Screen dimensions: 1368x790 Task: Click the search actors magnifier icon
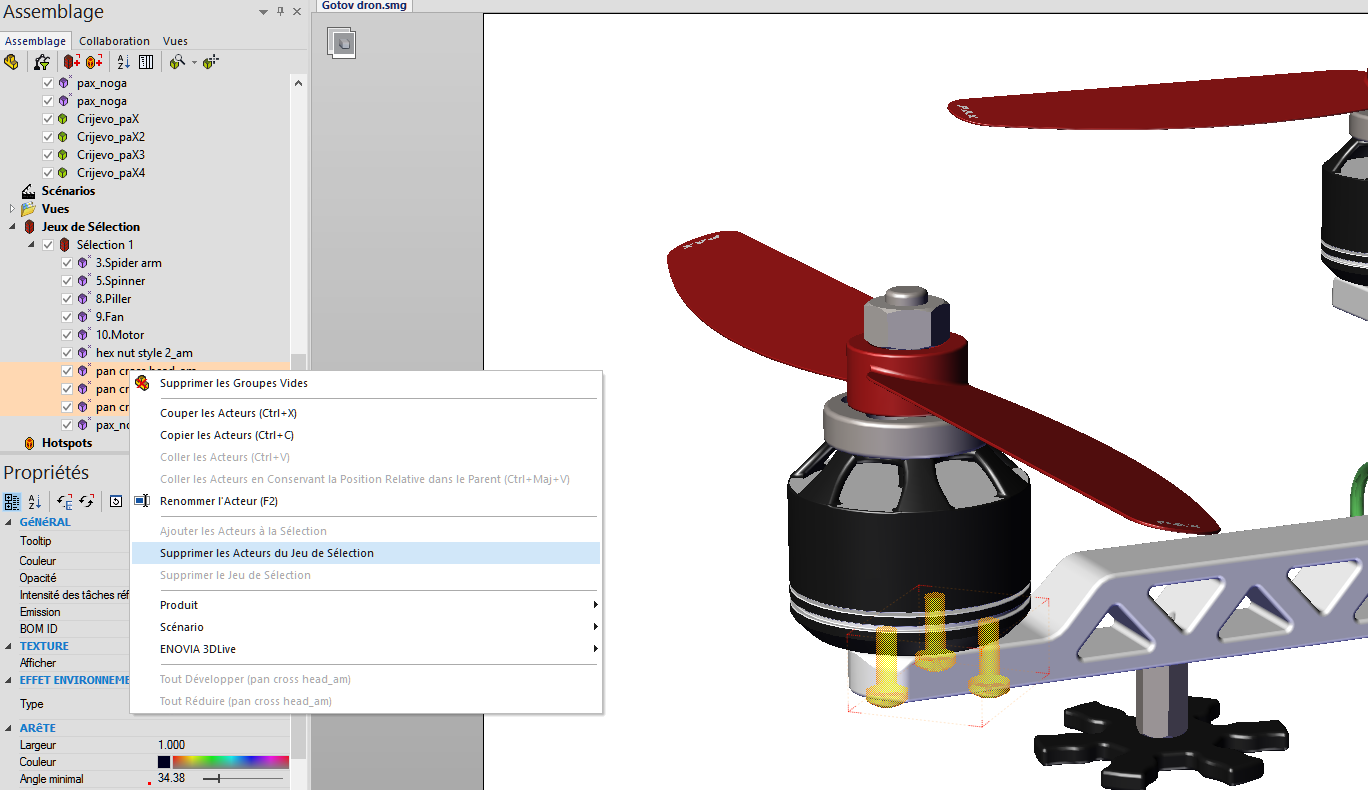(177, 62)
